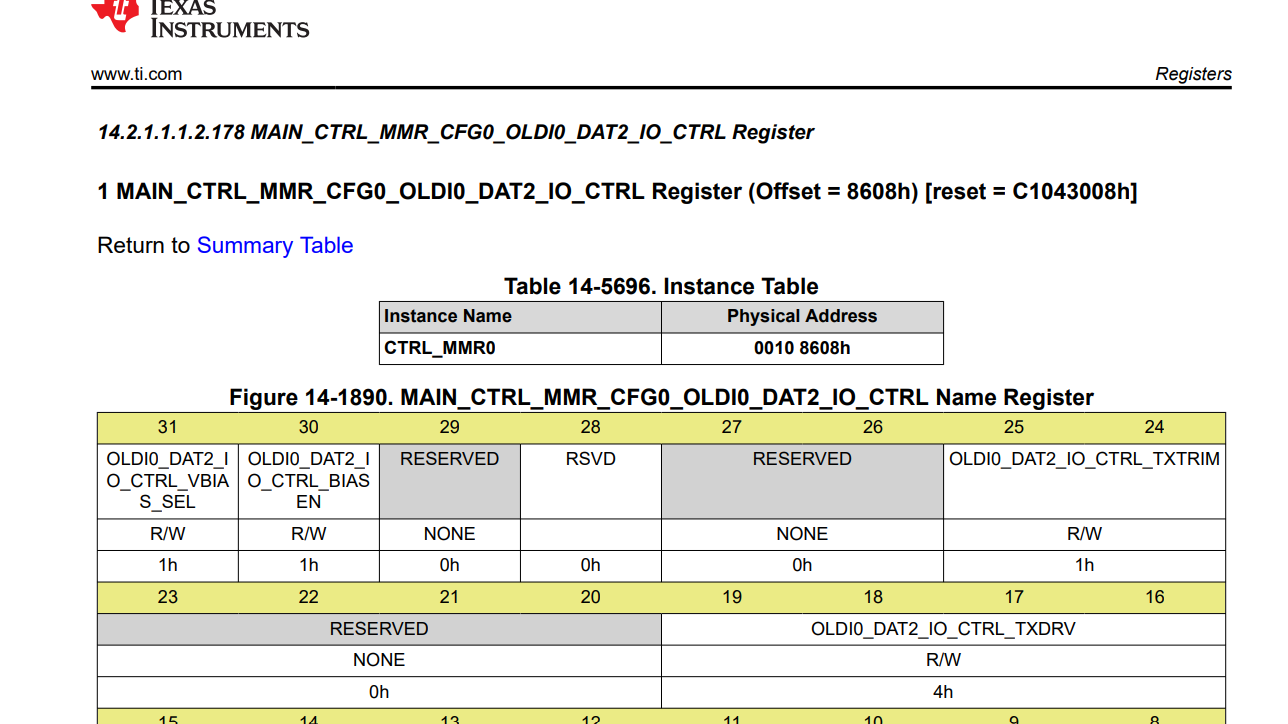1288x724 pixels.
Task: Click the Registers page header text
Action: tap(1193, 74)
